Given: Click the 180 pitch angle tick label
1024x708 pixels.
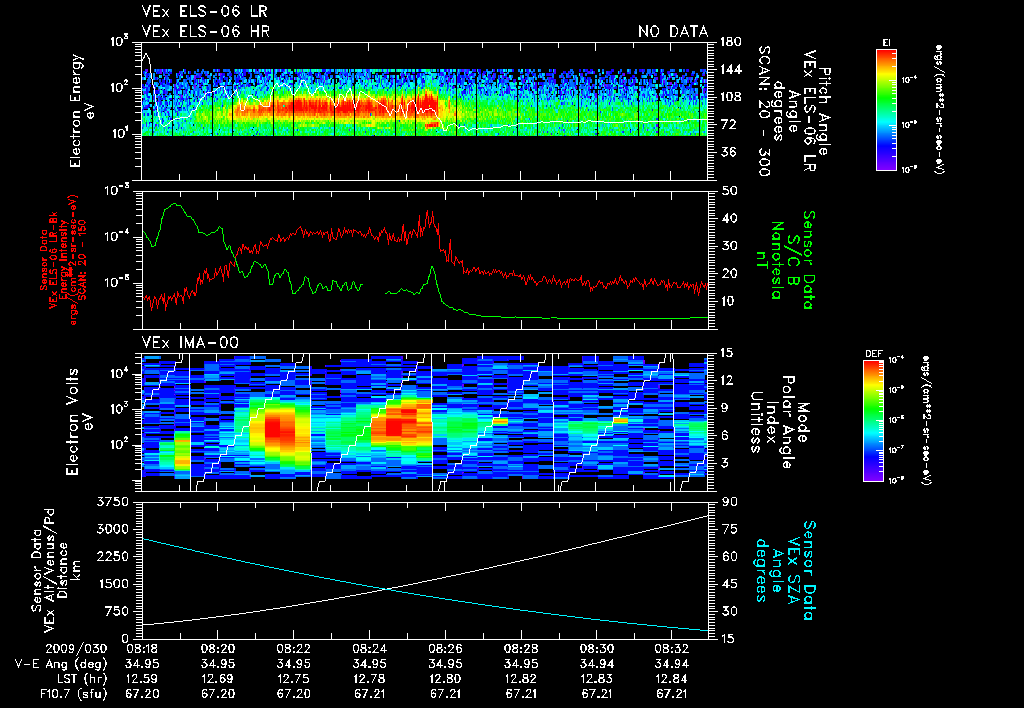Looking at the screenshot, I should 730,42.
